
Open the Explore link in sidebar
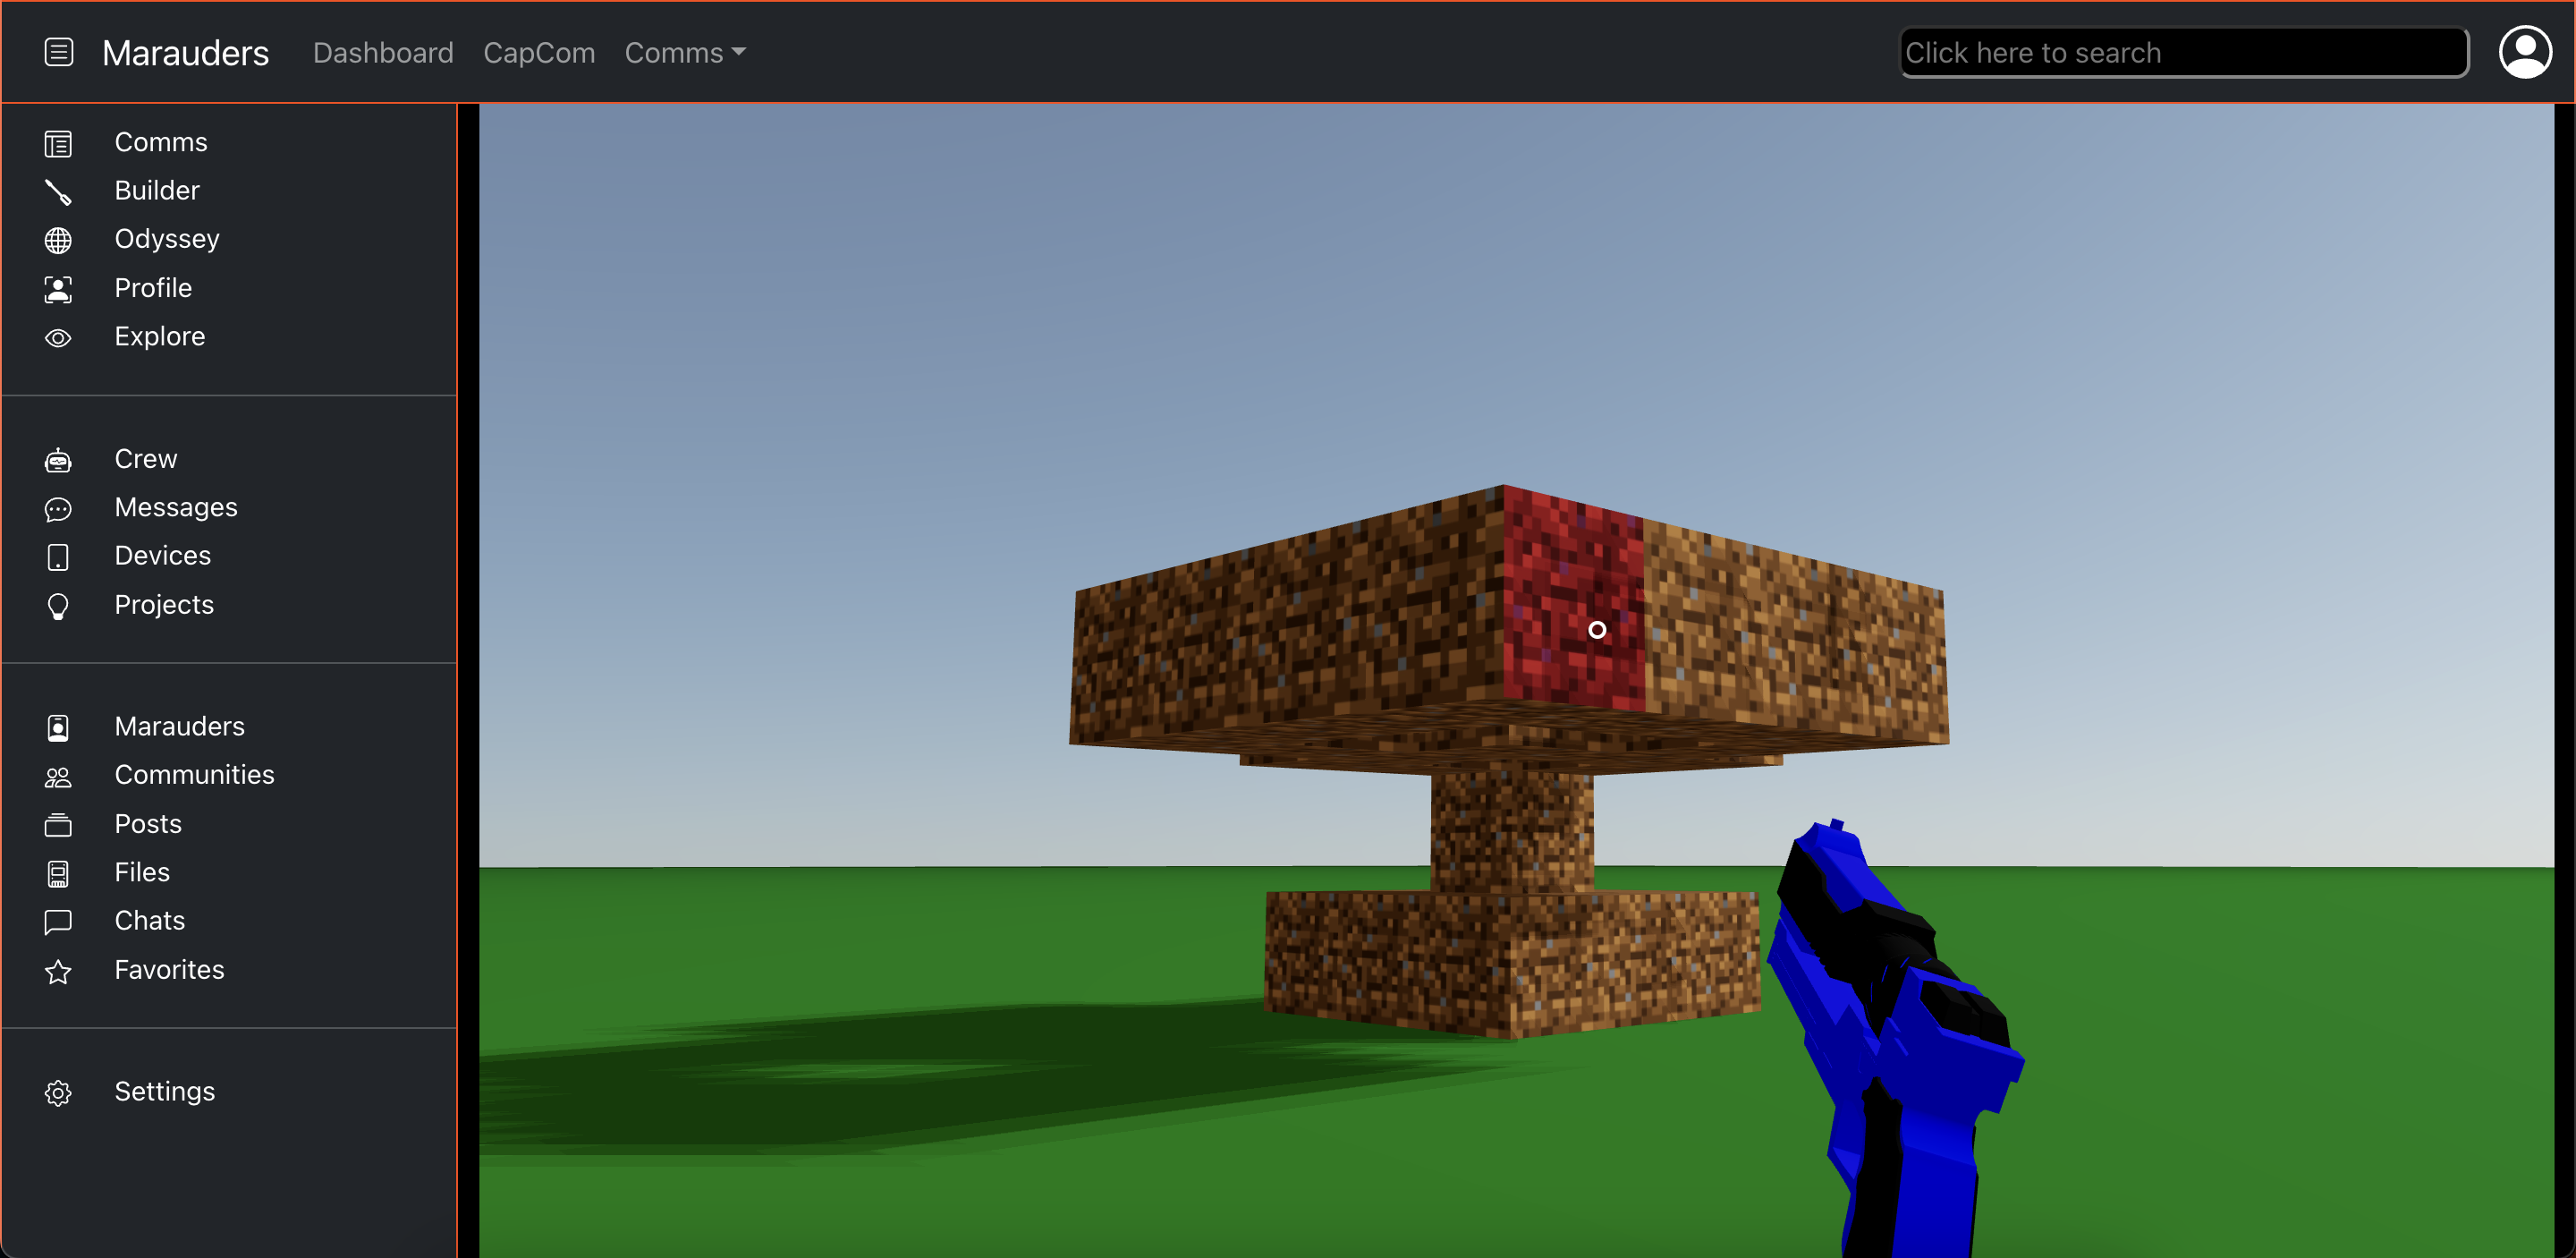point(159,336)
